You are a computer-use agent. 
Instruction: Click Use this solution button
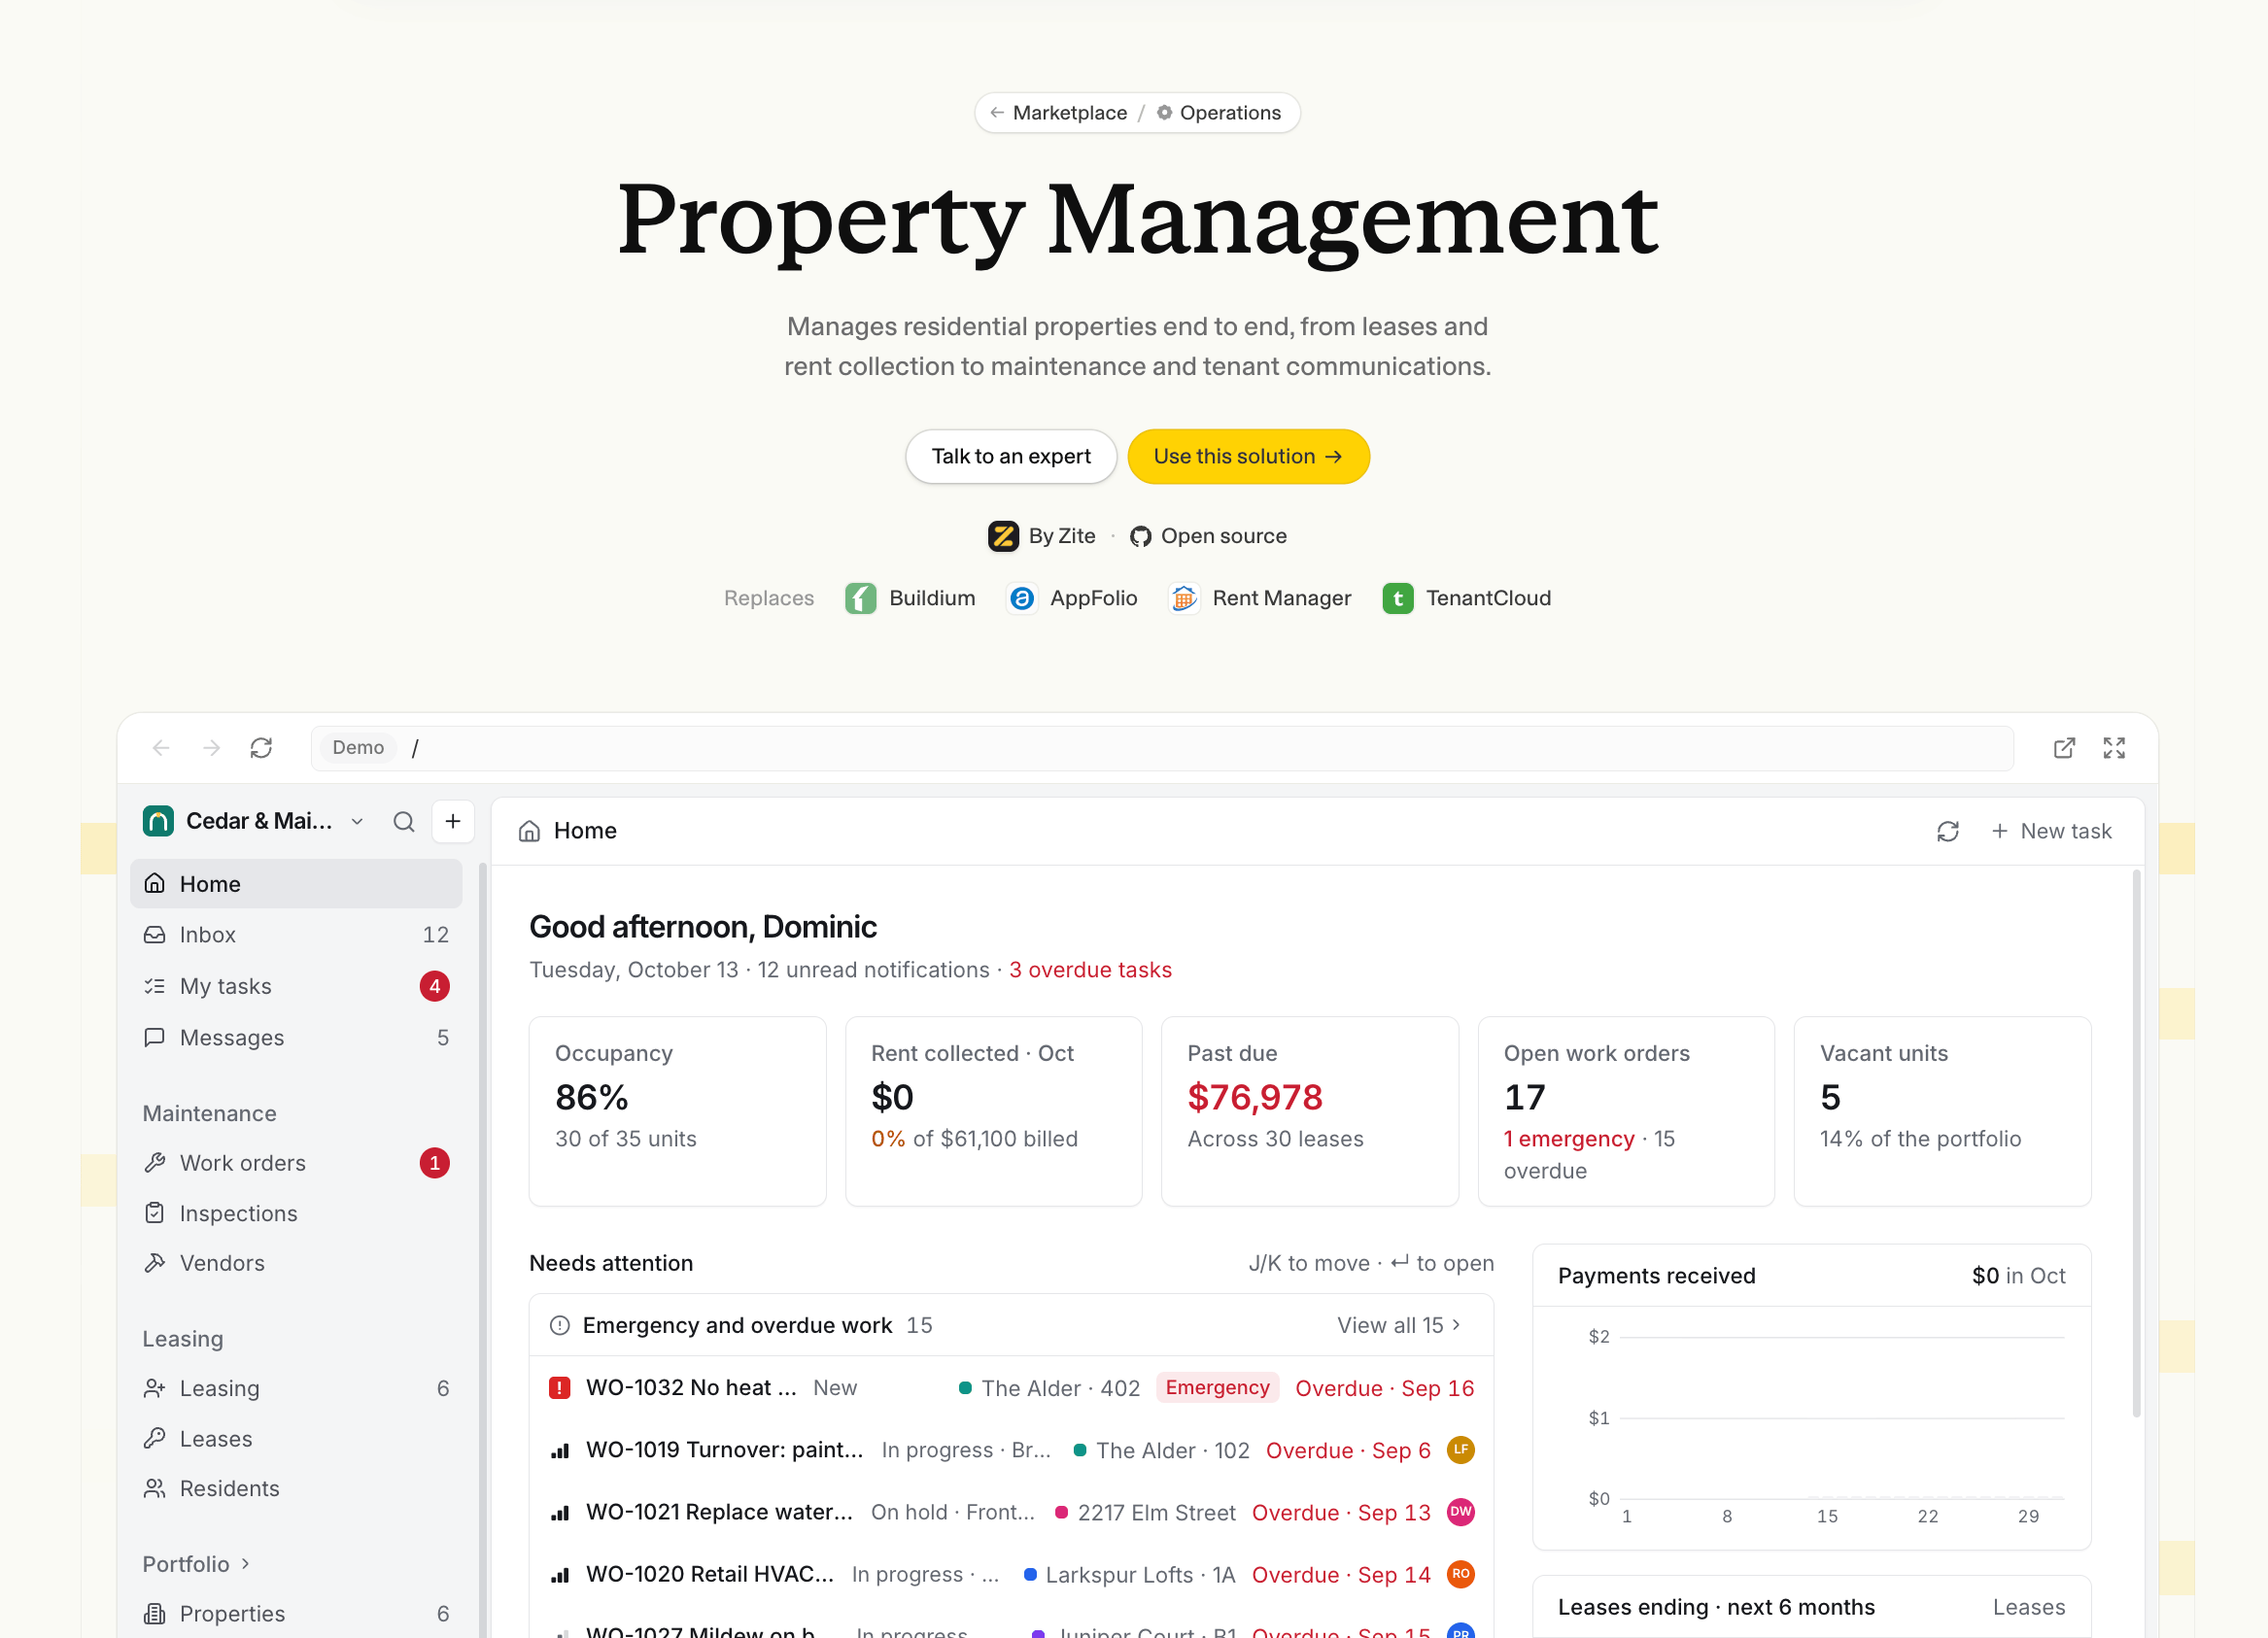1248,457
